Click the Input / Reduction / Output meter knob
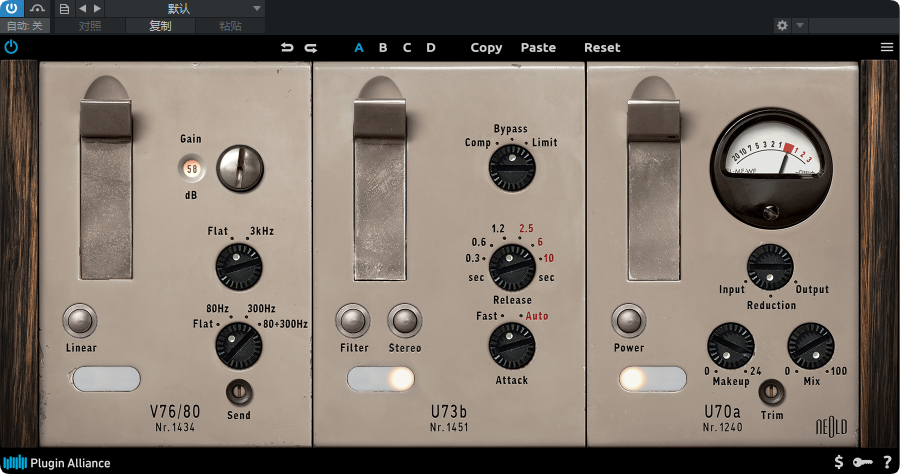900x474 pixels. click(x=770, y=267)
